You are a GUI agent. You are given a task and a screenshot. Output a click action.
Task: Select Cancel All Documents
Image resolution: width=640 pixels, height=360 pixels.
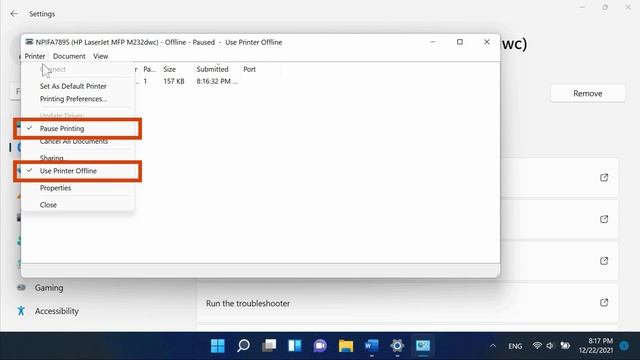click(74, 141)
